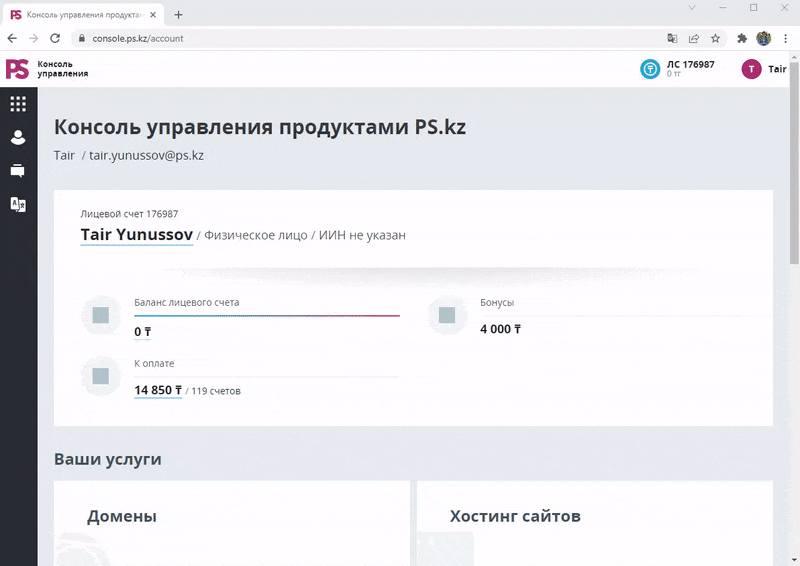Click the address bar URL console.ps.kz/account
800x566 pixels.
[138, 38]
